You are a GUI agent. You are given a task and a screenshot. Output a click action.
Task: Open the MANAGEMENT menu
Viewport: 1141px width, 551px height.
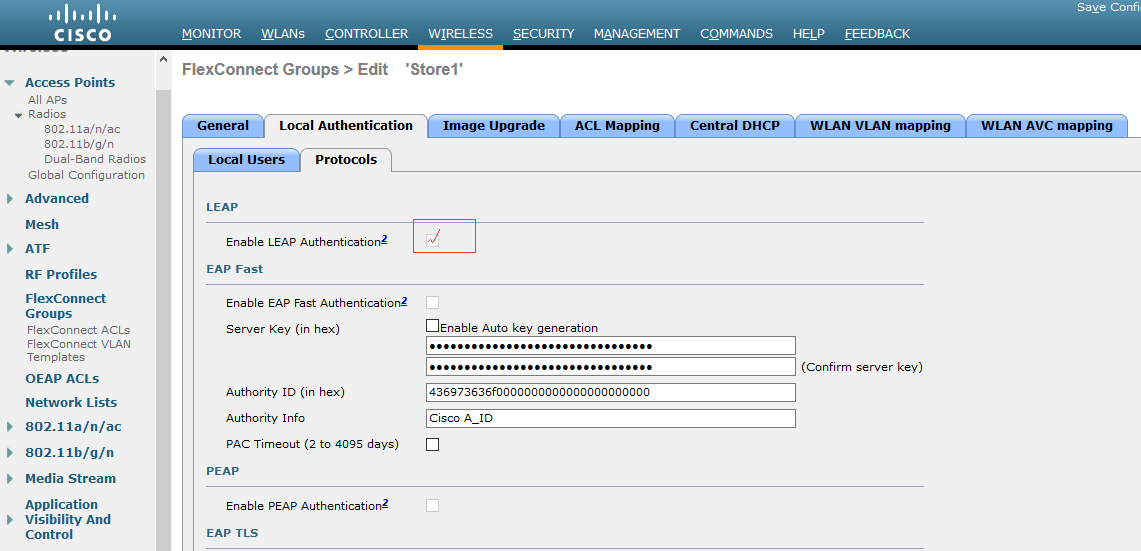(x=637, y=33)
